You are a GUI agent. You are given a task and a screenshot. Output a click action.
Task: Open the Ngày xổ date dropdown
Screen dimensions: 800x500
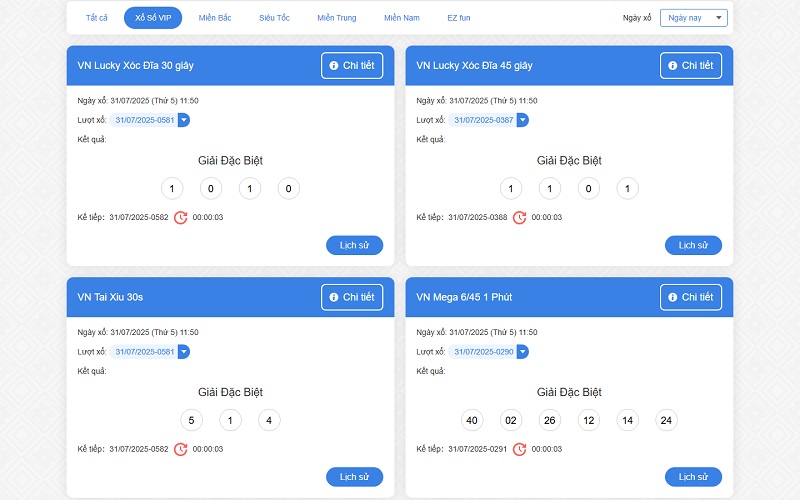(693, 18)
